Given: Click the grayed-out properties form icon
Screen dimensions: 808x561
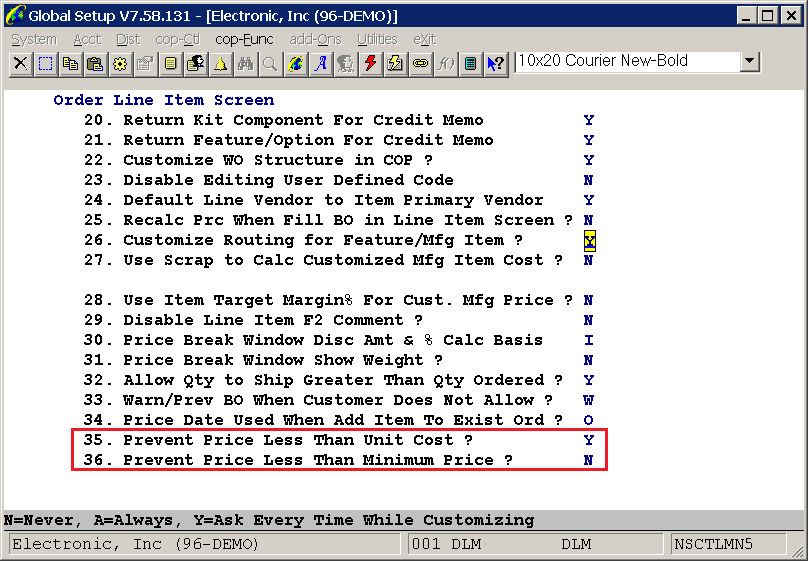Looking at the screenshot, I should (x=145, y=64).
